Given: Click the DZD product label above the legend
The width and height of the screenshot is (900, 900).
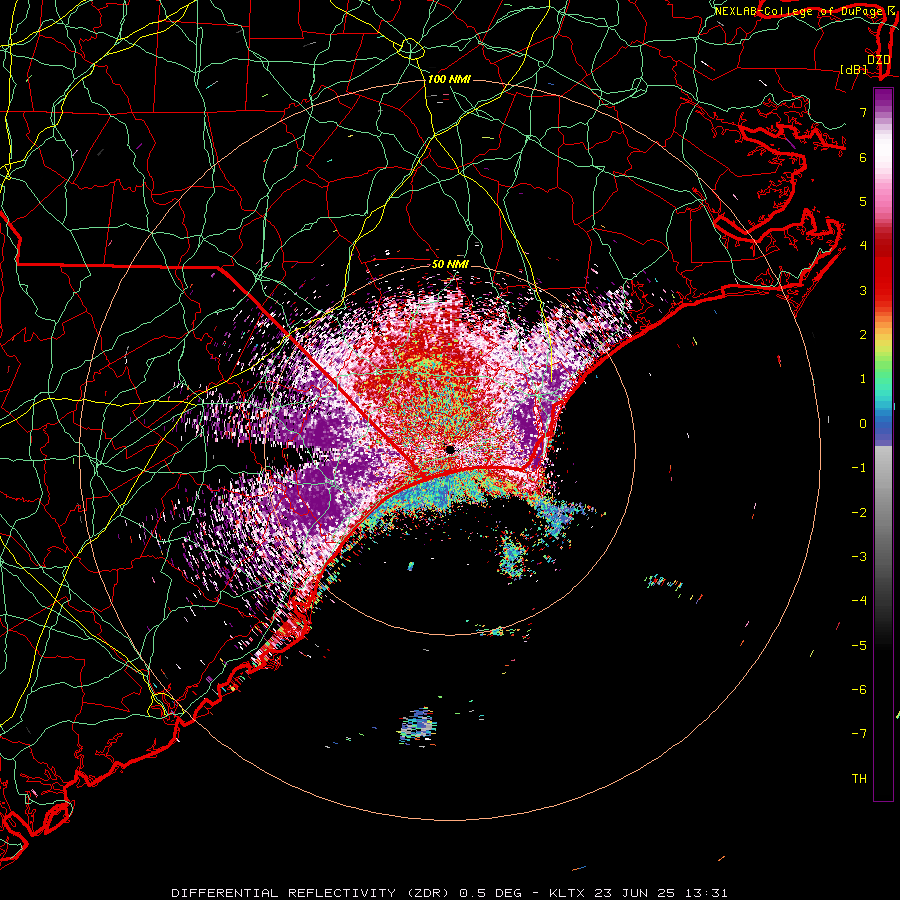Looking at the screenshot, I should [878, 60].
